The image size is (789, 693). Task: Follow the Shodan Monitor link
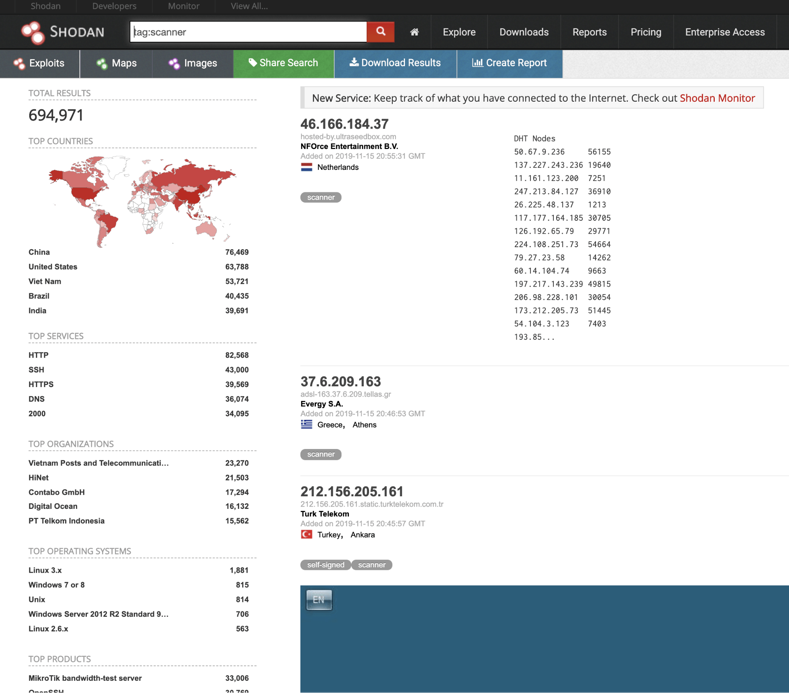click(717, 98)
